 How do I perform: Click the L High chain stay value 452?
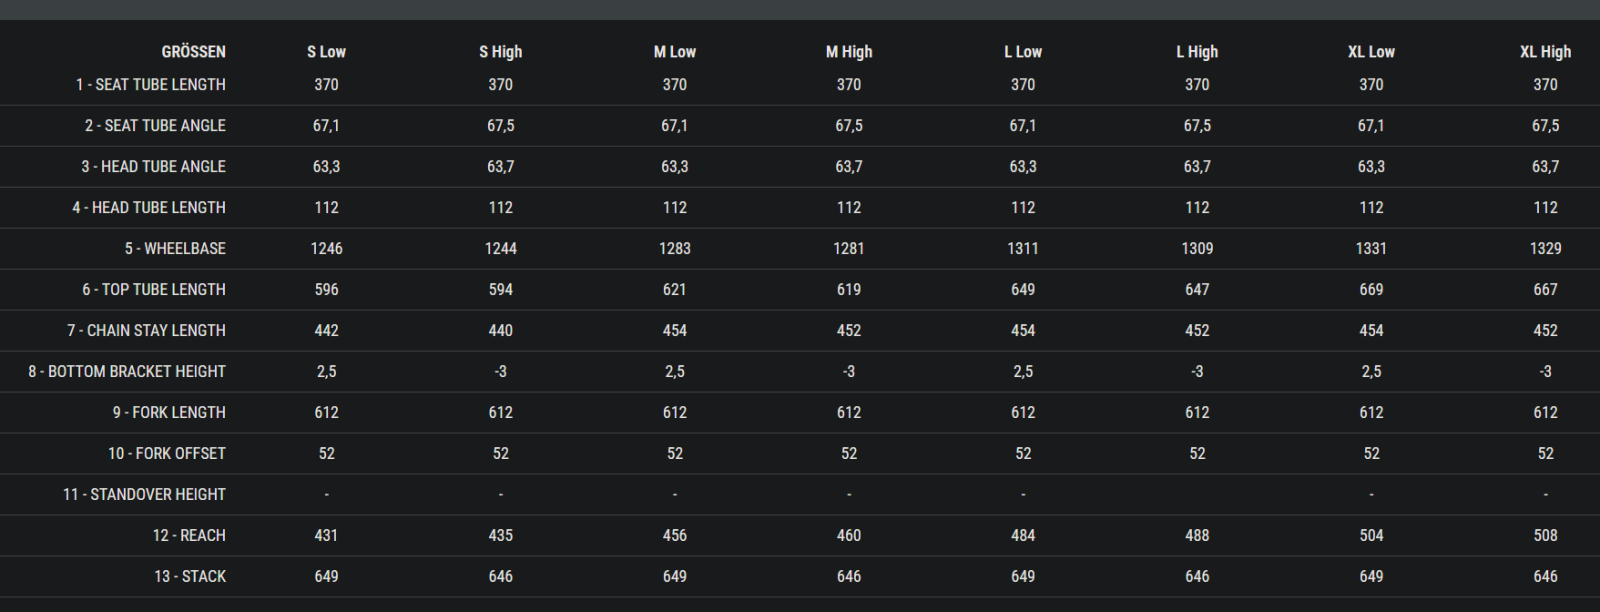point(1196,331)
